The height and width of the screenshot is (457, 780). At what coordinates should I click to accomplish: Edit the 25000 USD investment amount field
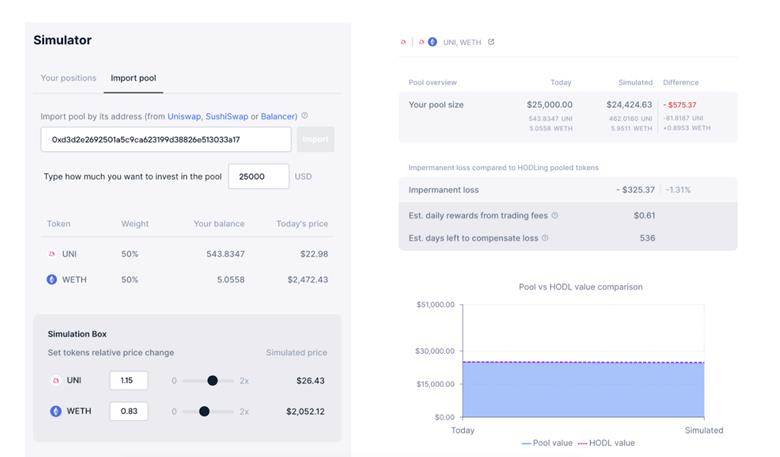(x=259, y=177)
